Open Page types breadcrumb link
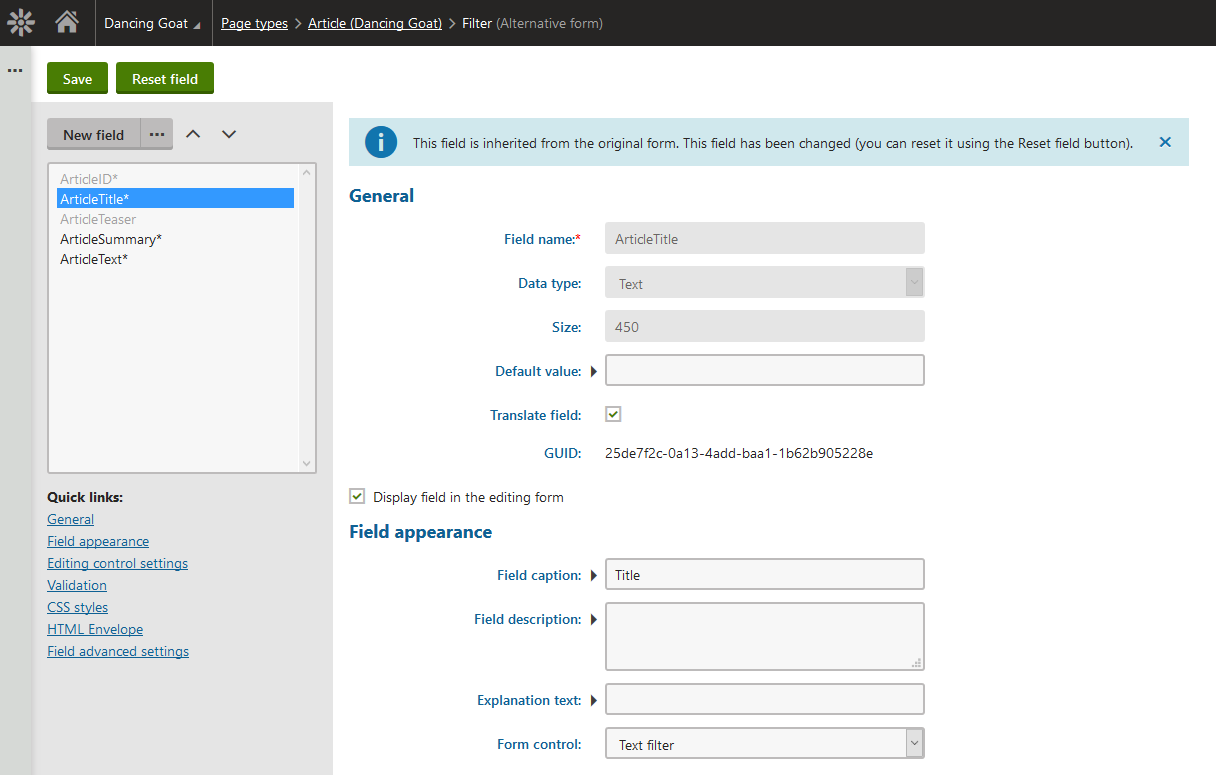Viewport: 1216px width, 775px height. pos(254,23)
